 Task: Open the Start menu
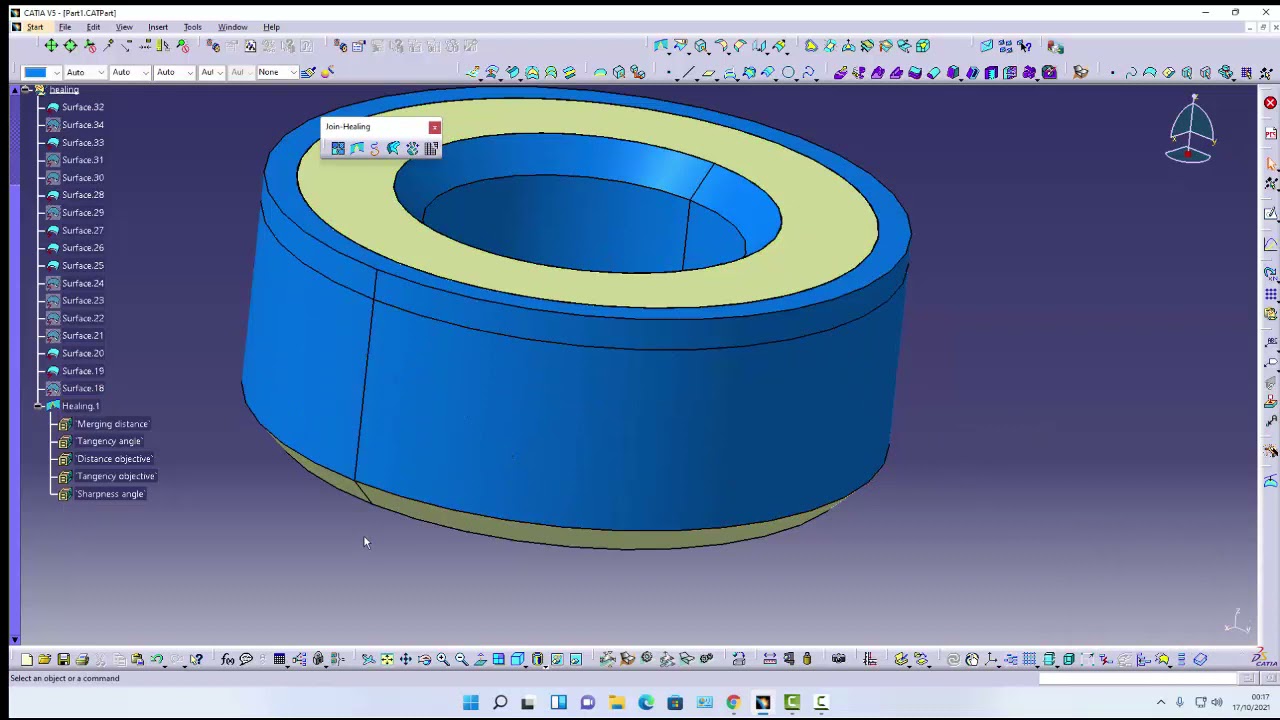tap(34, 27)
